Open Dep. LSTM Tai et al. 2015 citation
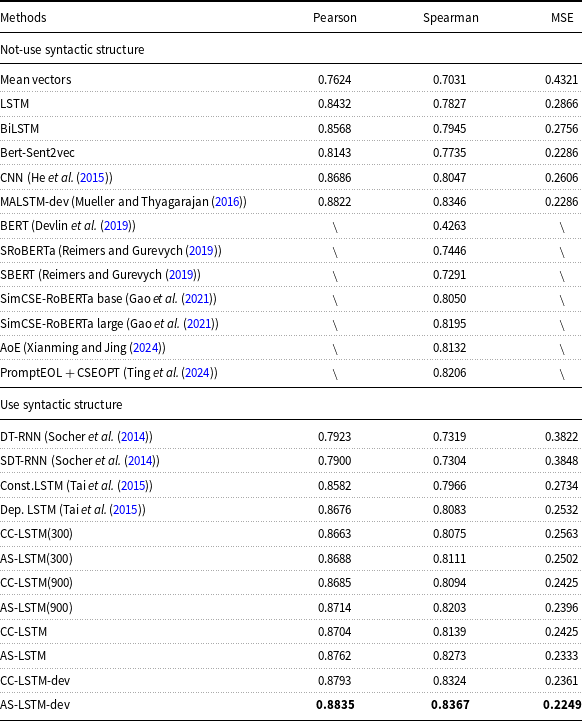The height and width of the screenshot is (721, 582). [x=126, y=509]
